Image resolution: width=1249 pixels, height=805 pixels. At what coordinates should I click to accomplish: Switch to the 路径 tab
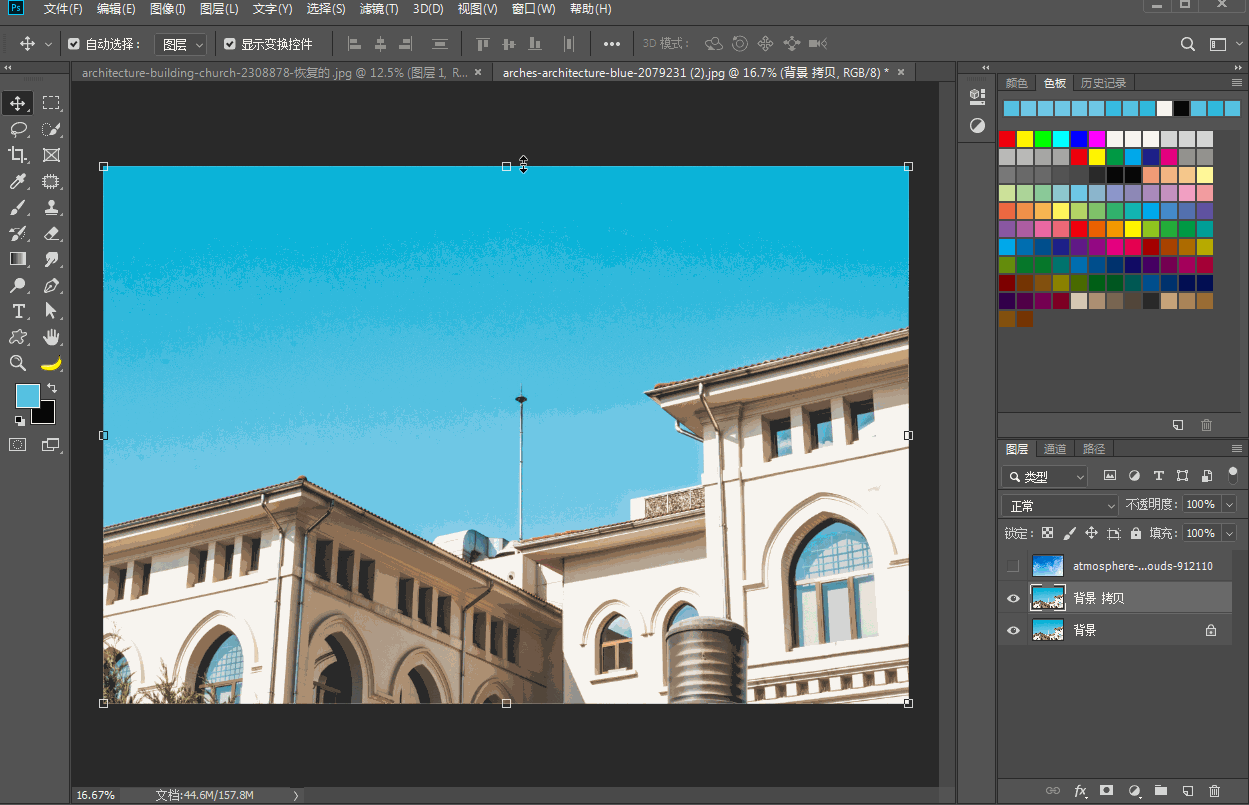pyautogui.click(x=1094, y=448)
